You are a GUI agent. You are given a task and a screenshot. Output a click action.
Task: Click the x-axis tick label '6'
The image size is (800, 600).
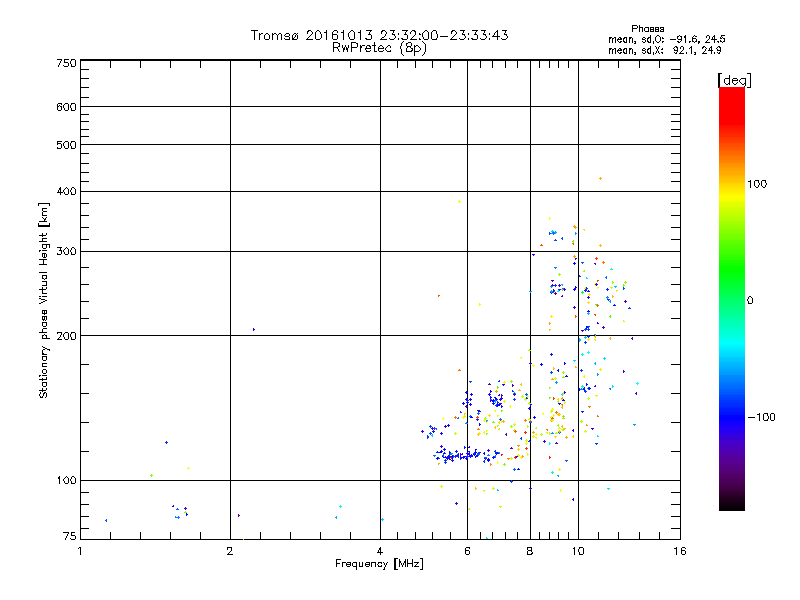click(x=467, y=551)
